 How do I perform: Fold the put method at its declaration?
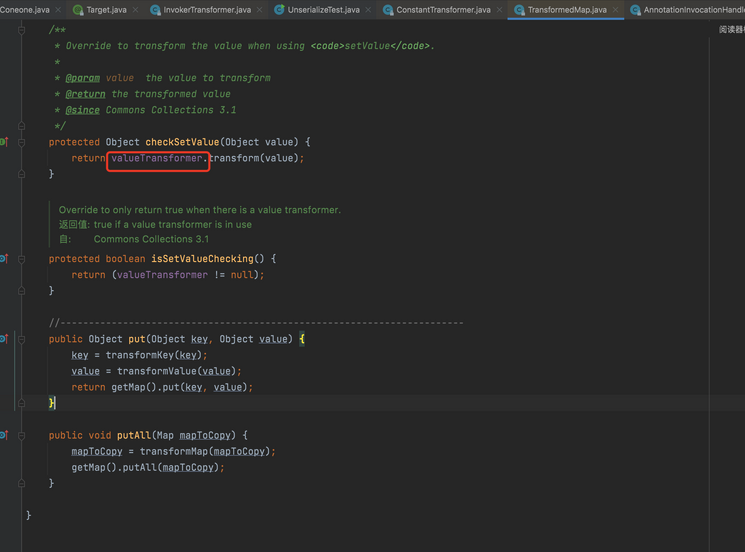[x=21, y=339]
